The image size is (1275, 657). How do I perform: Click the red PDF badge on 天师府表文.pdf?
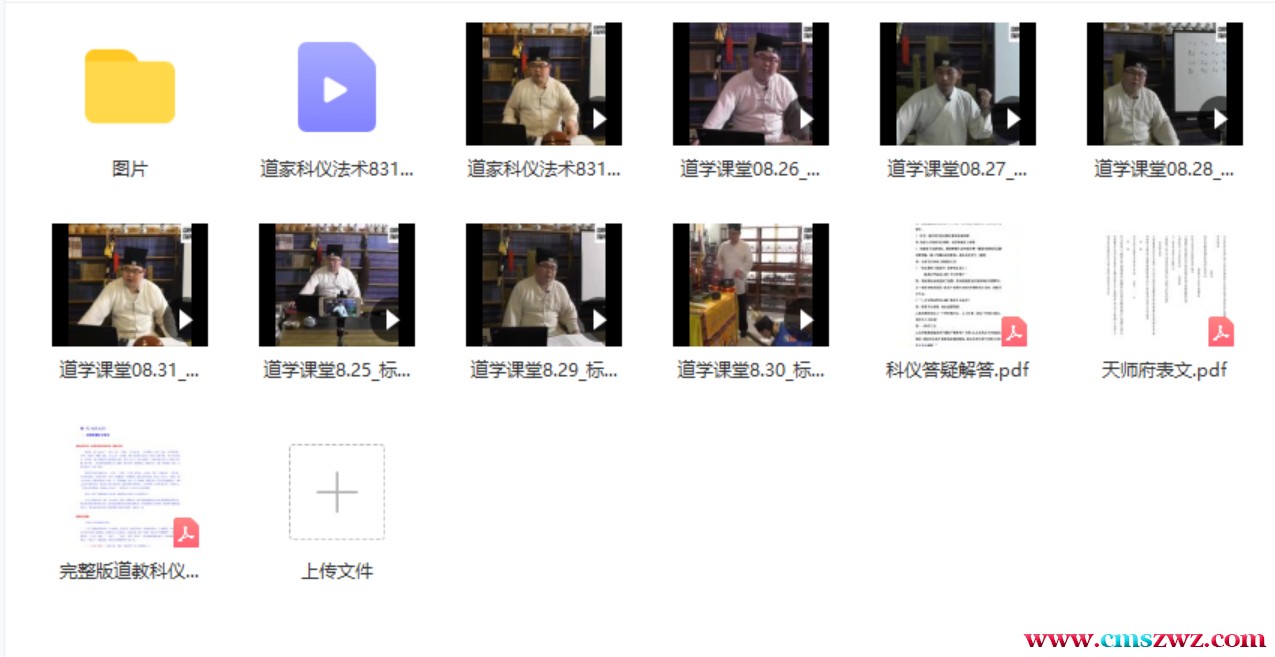pos(1220,331)
